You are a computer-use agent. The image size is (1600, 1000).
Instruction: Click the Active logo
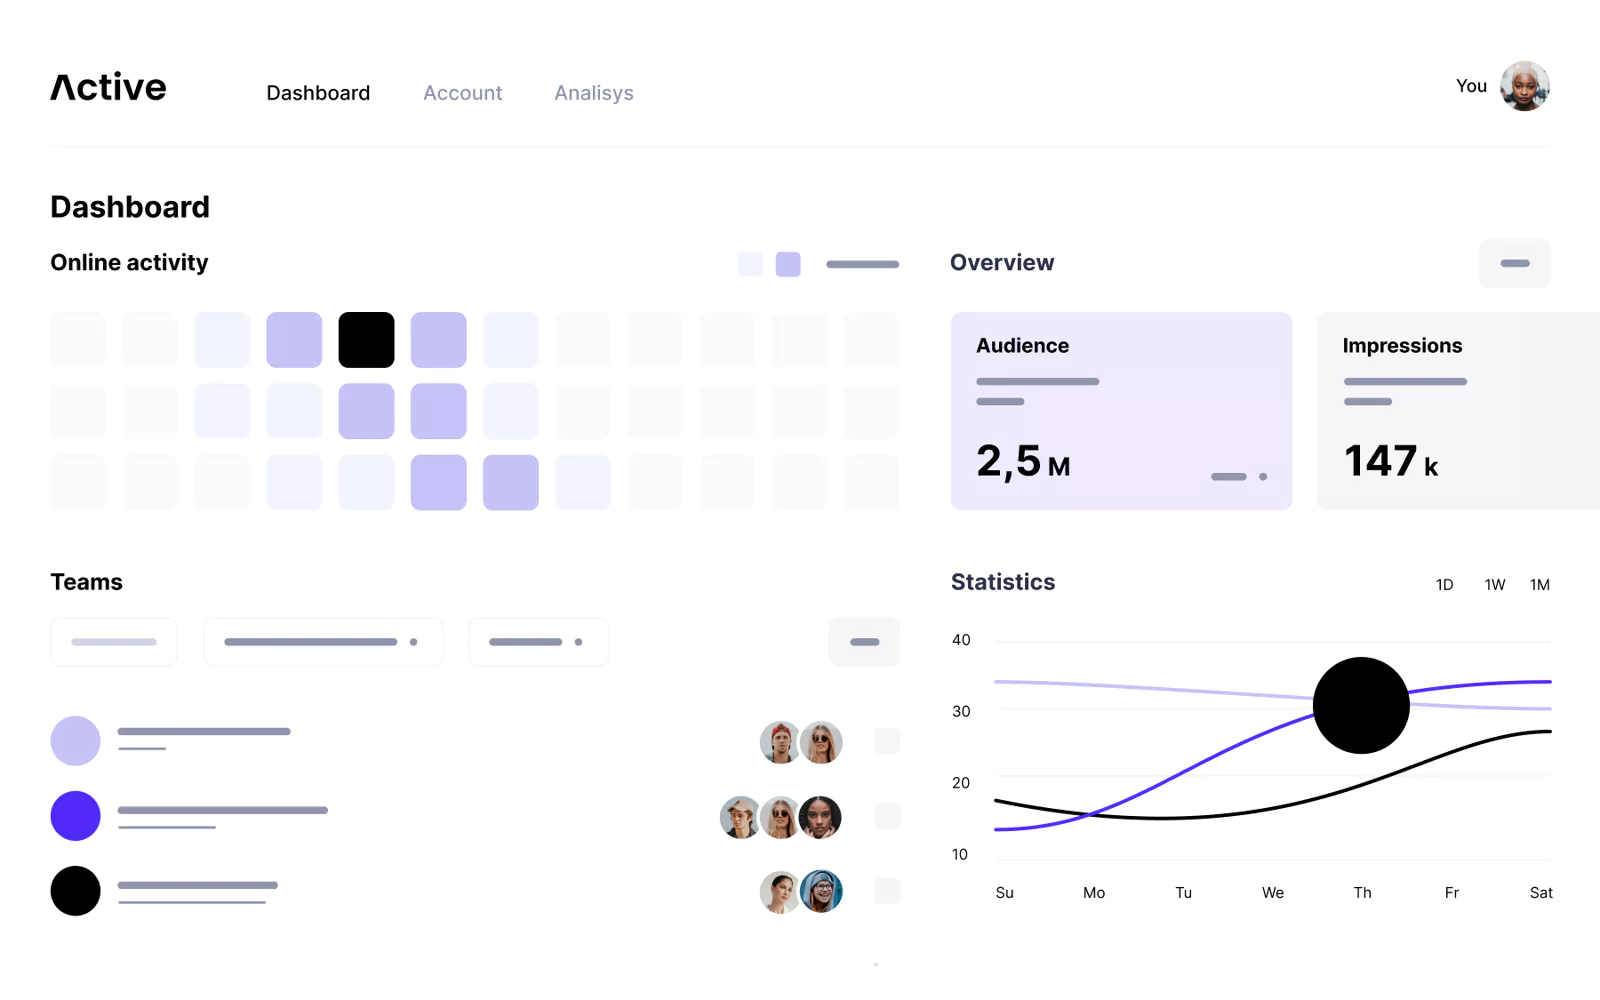(x=108, y=88)
